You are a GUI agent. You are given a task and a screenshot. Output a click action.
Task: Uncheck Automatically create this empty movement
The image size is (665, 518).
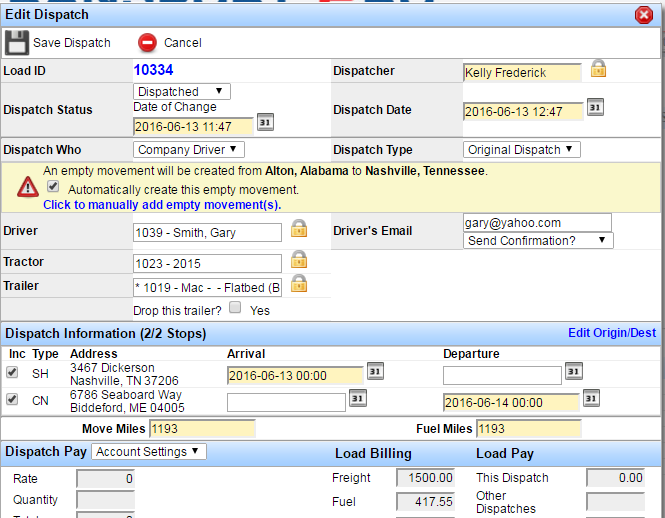click(53, 186)
